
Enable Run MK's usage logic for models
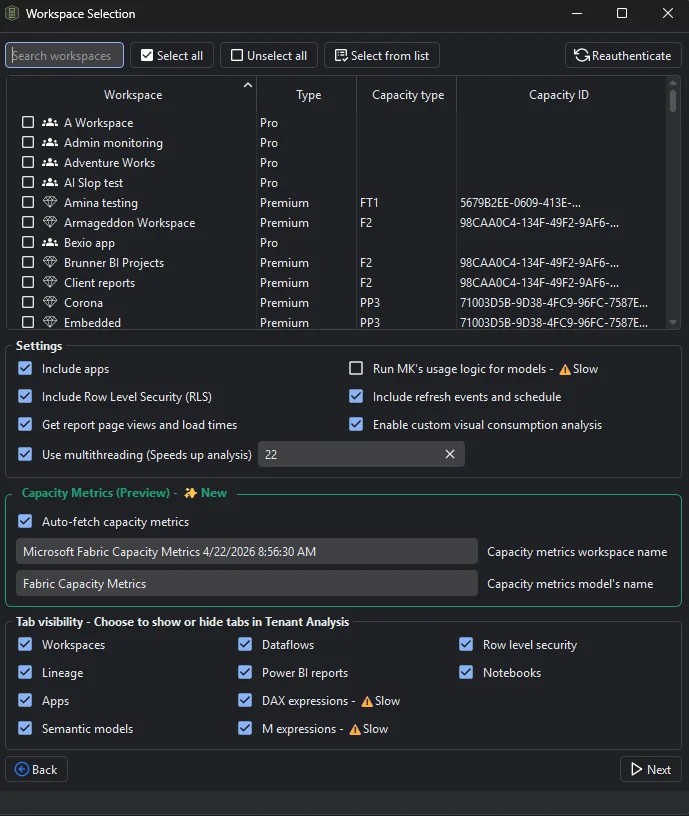356,368
